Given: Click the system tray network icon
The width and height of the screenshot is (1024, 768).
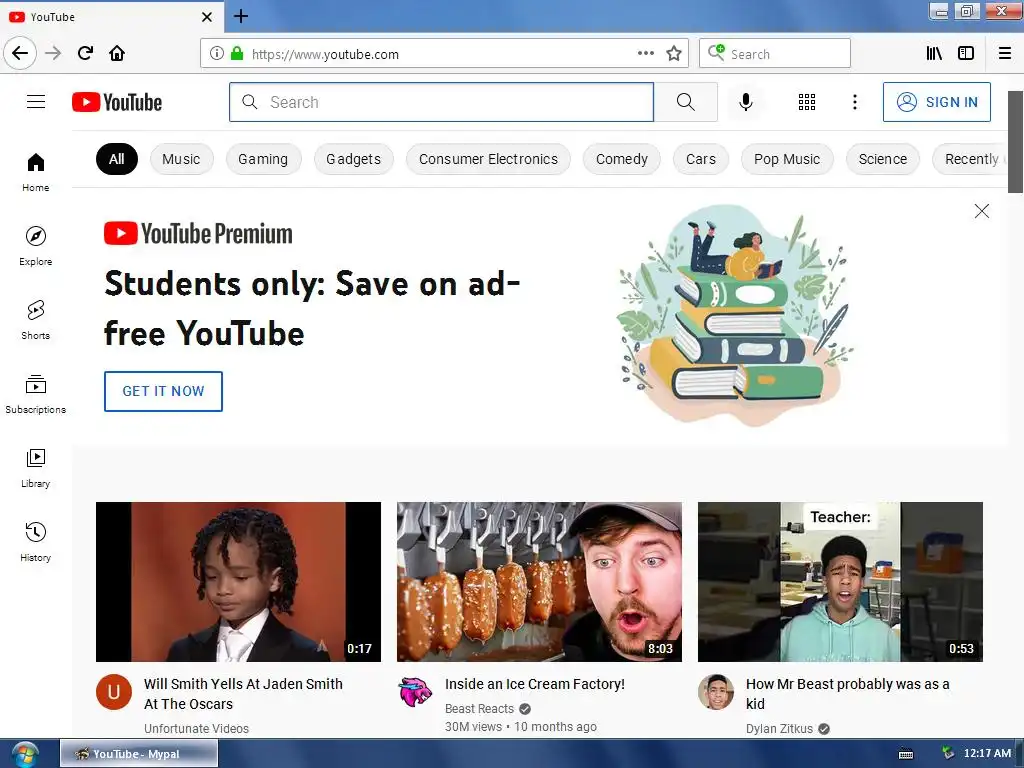Looking at the screenshot, I should (948, 753).
